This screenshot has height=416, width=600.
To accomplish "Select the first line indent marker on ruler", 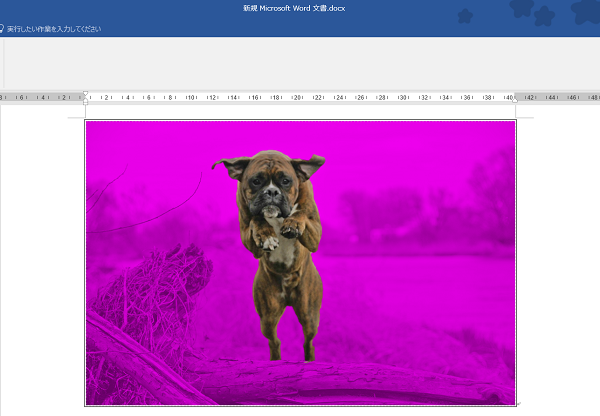I will pos(85,93).
